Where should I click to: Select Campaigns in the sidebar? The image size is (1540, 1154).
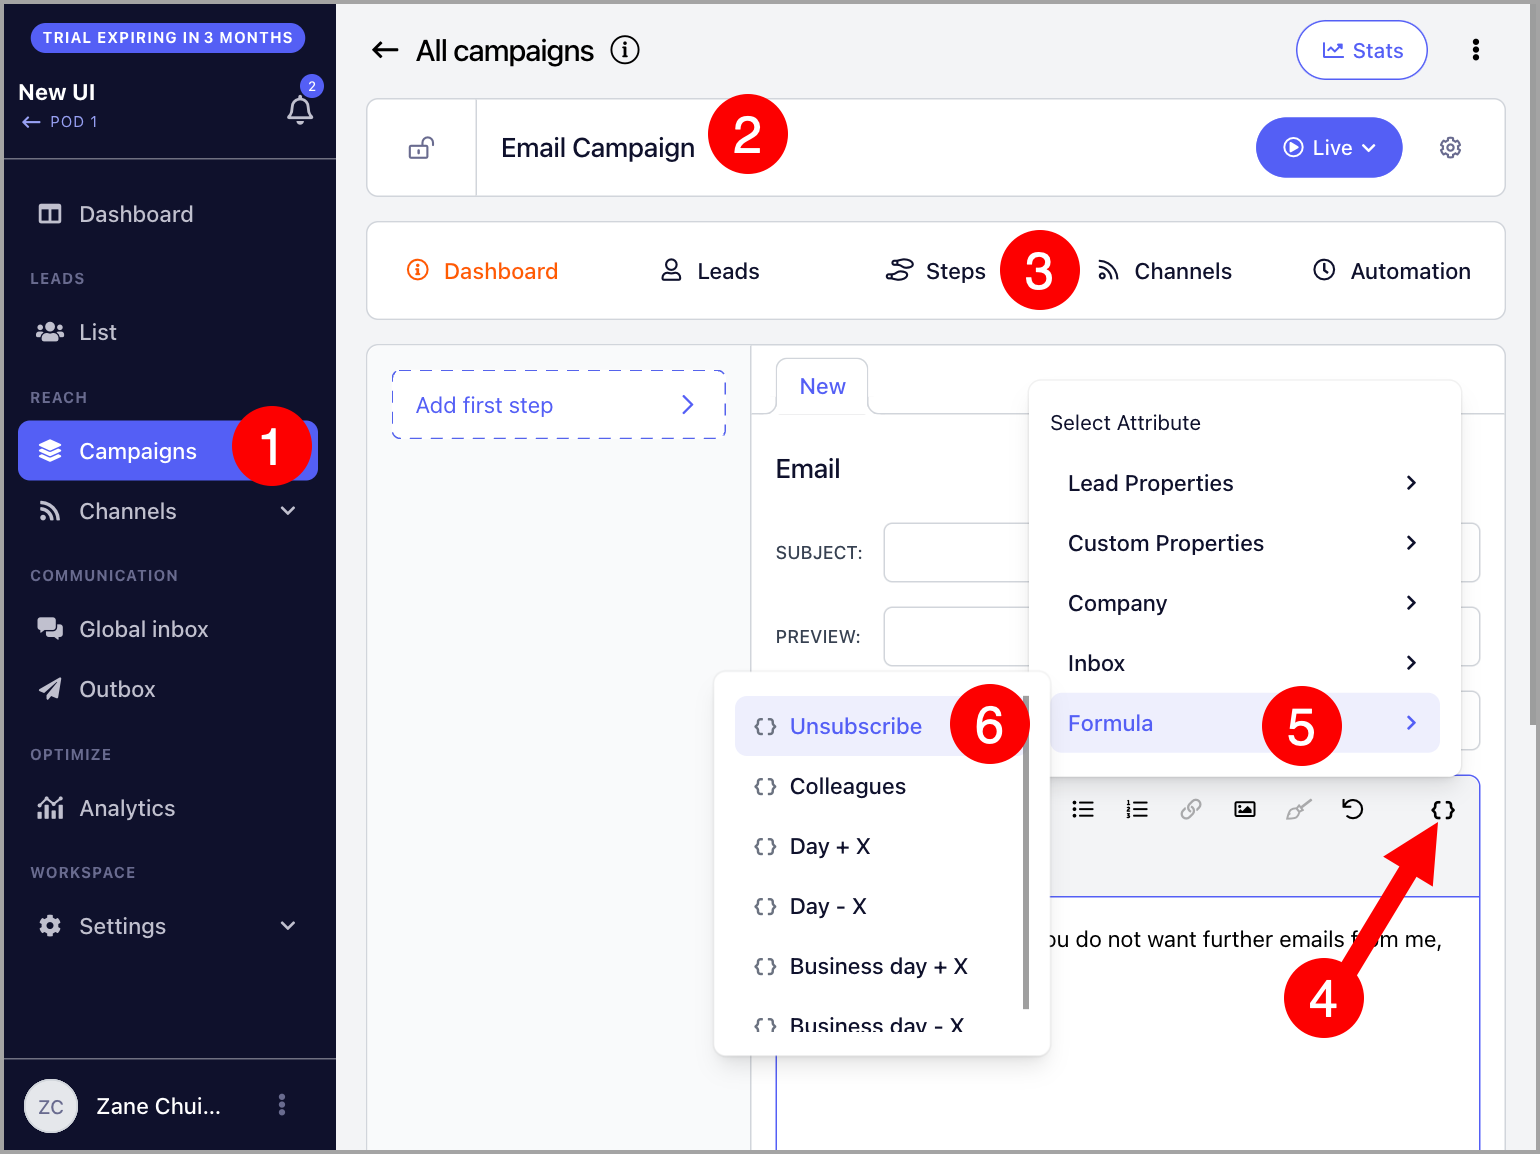point(168,451)
